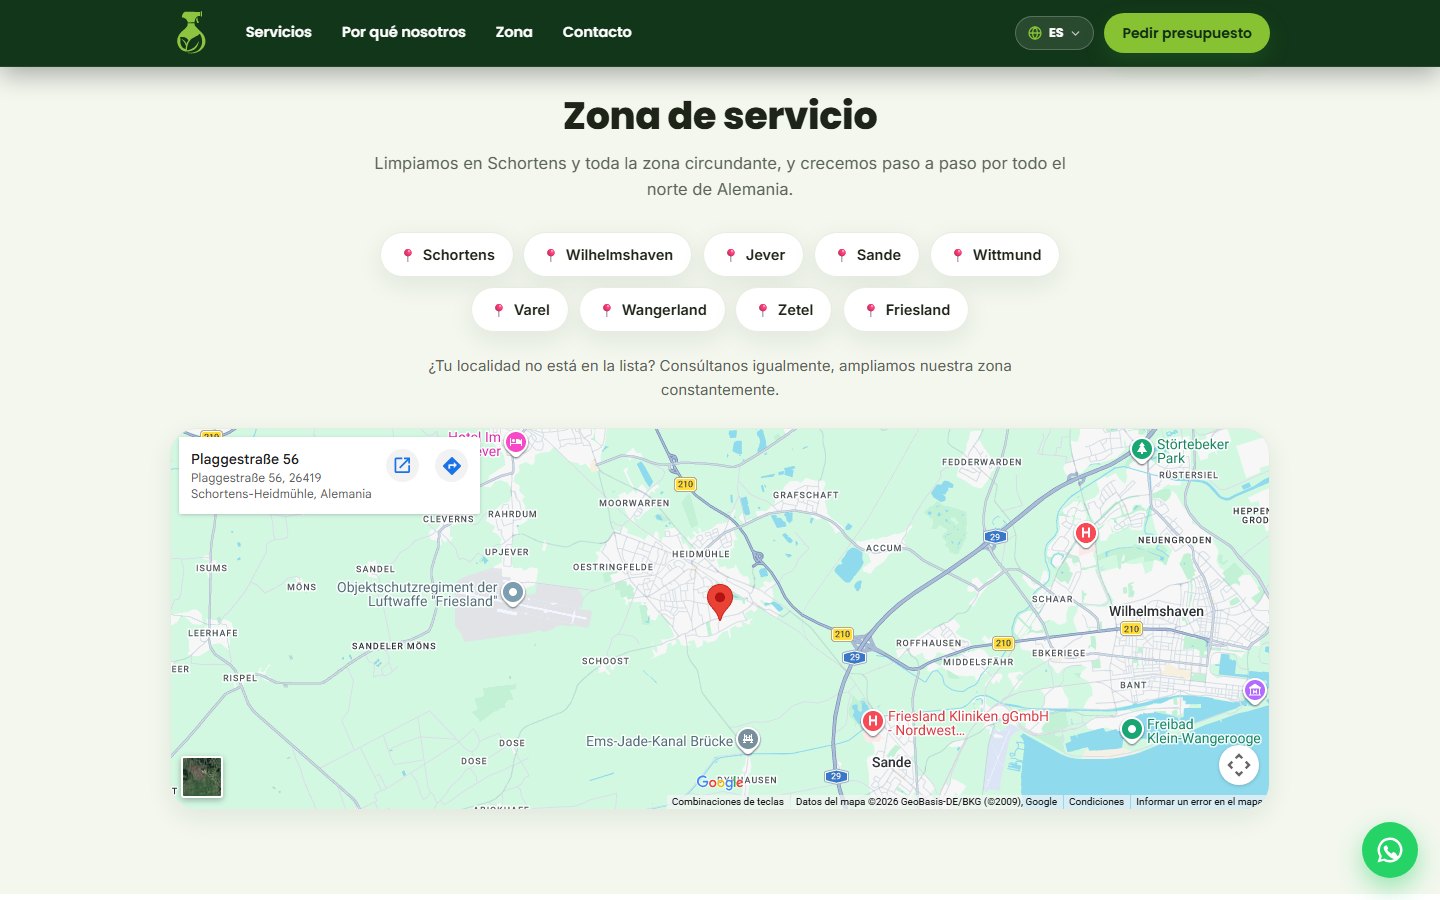Viewport: 1440px width, 900px height.
Task: Click the red hospital marker near Neuengroden
Action: (x=1086, y=534)
